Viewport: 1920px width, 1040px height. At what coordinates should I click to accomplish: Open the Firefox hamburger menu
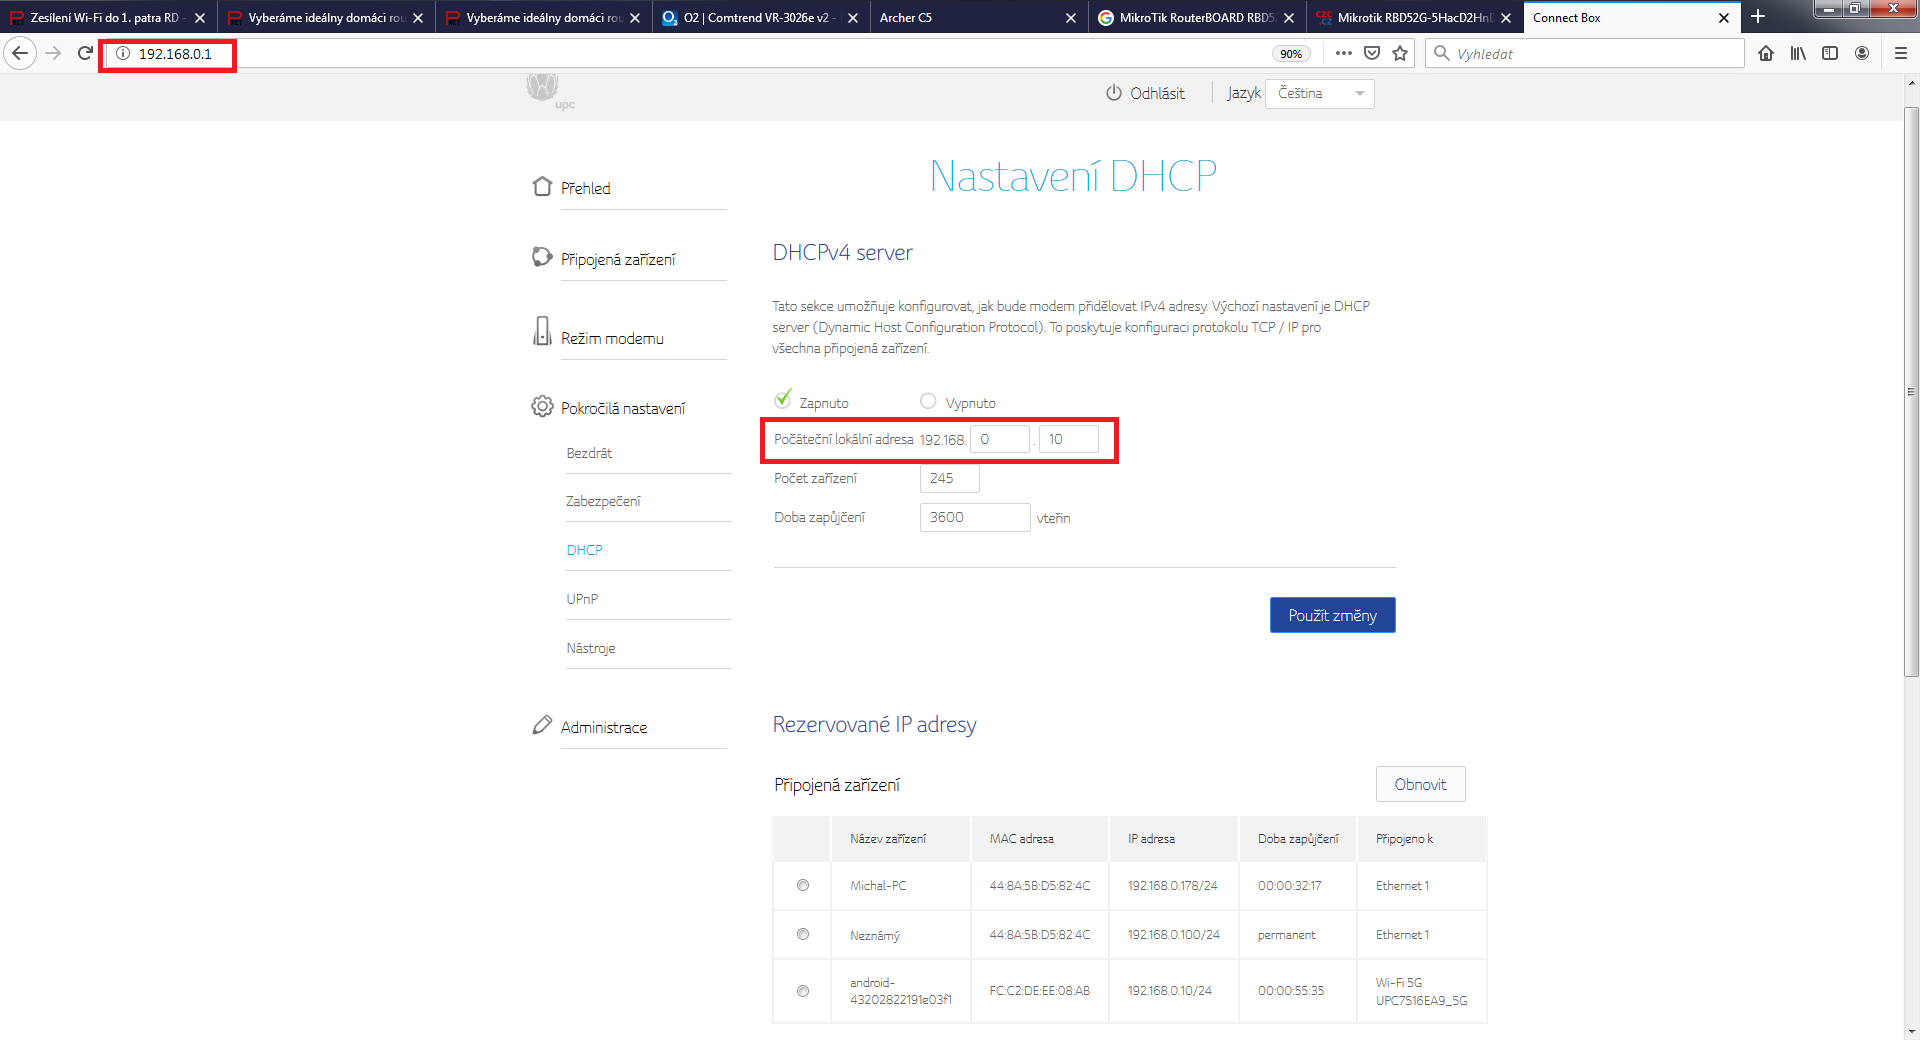(1901, 53)
